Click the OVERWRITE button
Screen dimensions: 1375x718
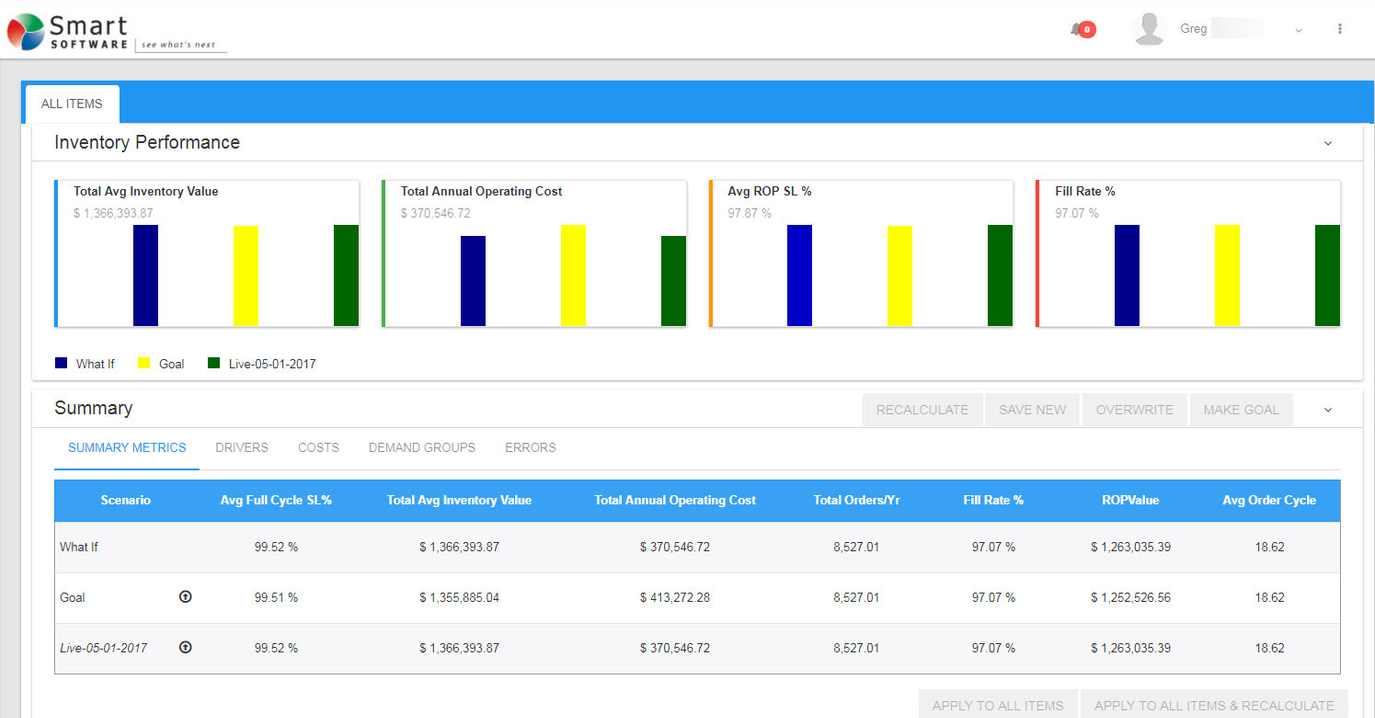pos(1134,410)
